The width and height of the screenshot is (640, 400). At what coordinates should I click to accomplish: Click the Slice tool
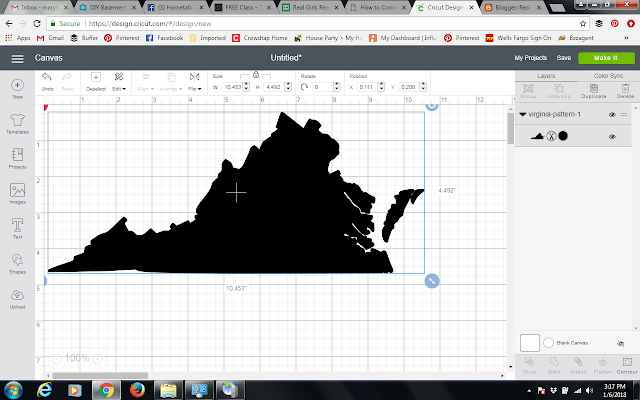529,365
